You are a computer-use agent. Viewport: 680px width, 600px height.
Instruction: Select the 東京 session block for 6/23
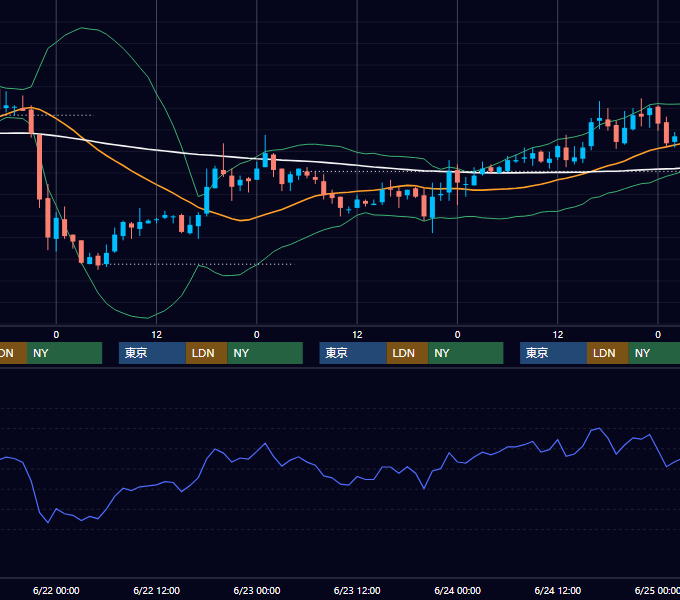pyautogui.click(x=353, y=353)
